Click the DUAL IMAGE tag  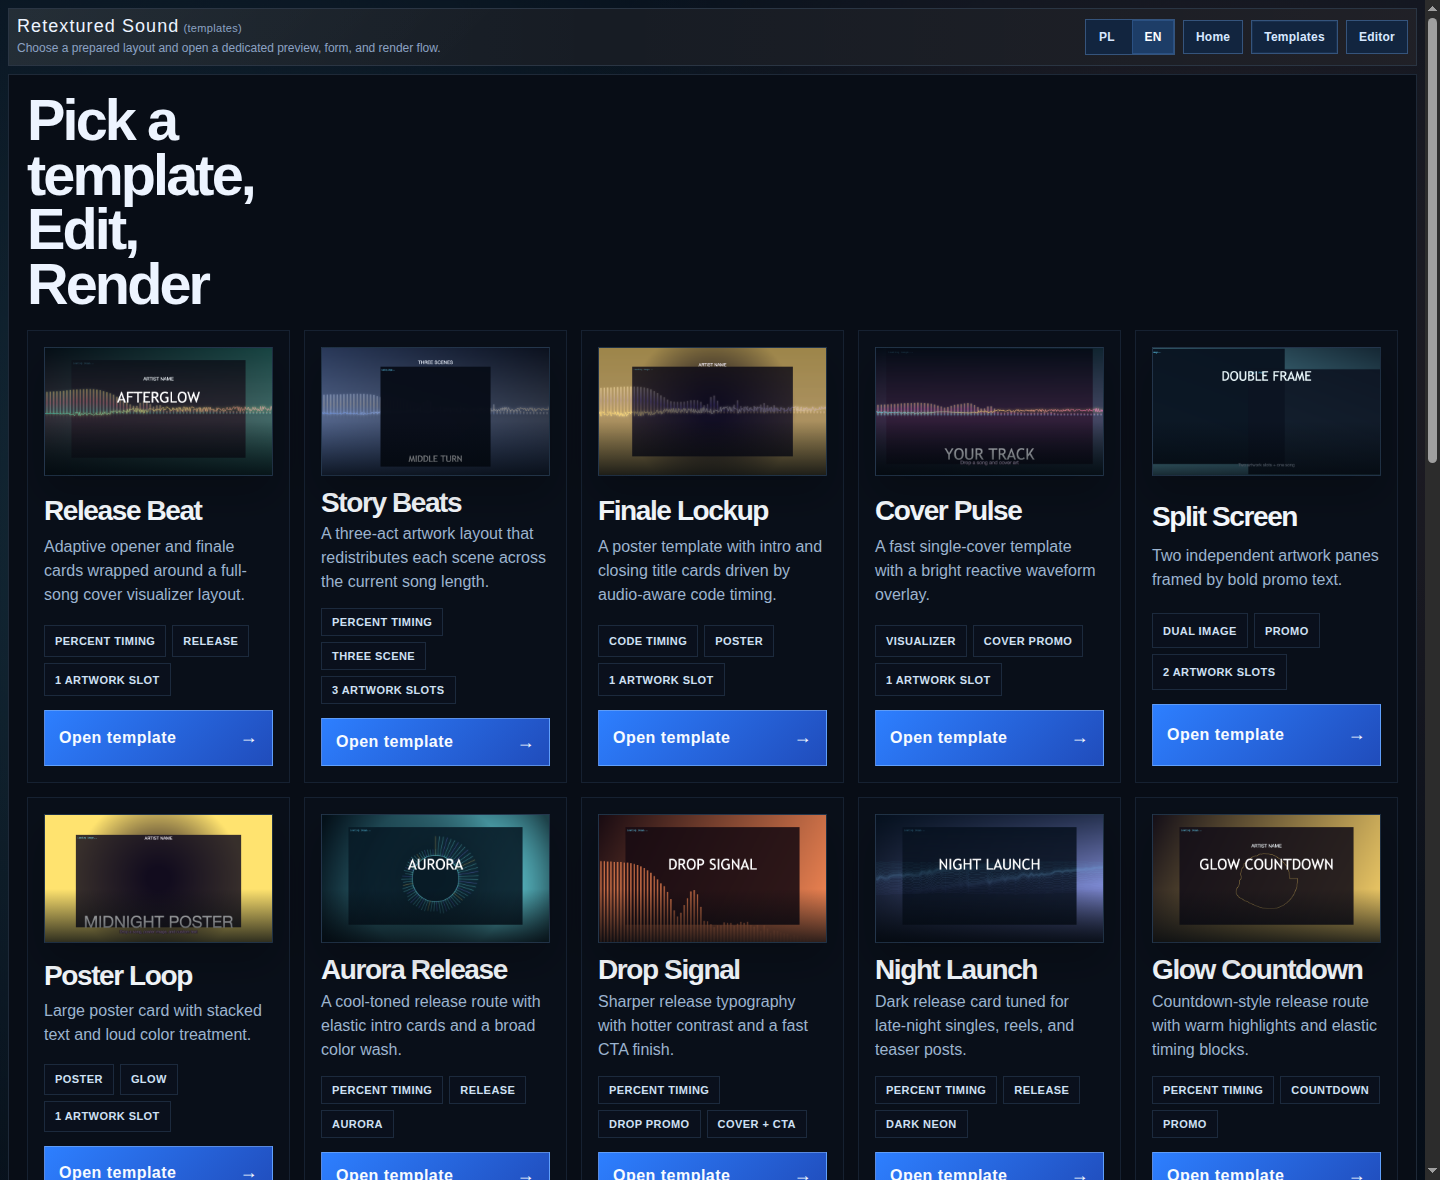pyautogui.click(x=1199, y=631)
